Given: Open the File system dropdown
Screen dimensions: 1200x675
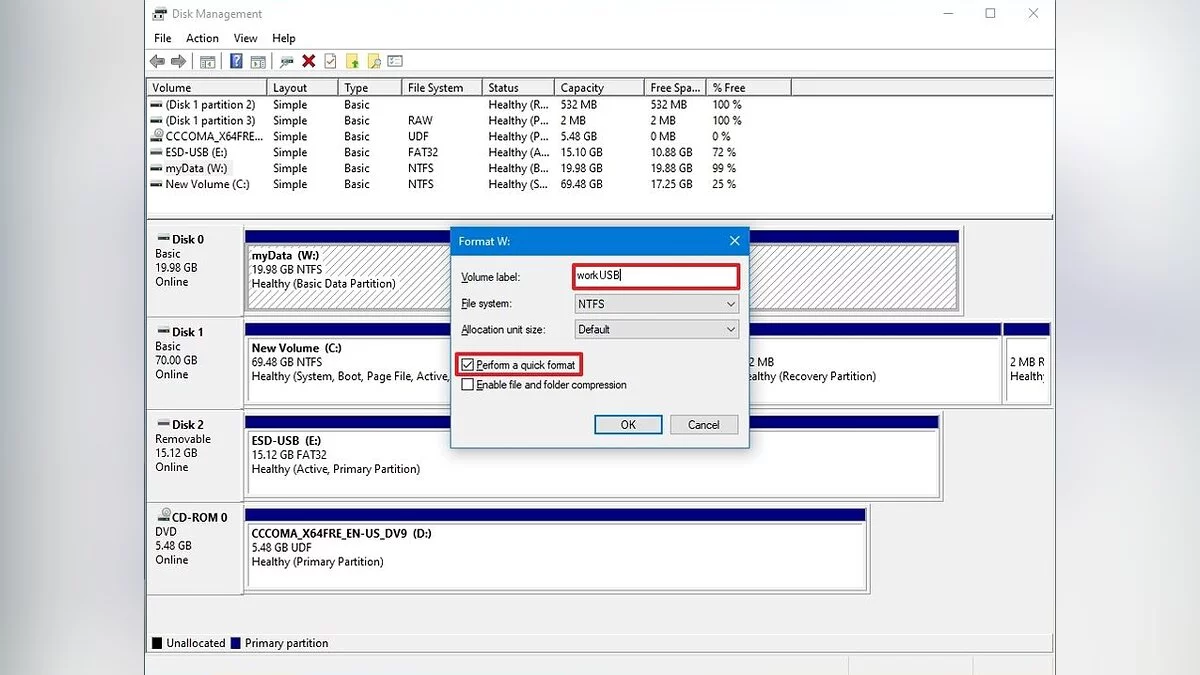Looking at the screenshot, I should [x=656, y=304].
